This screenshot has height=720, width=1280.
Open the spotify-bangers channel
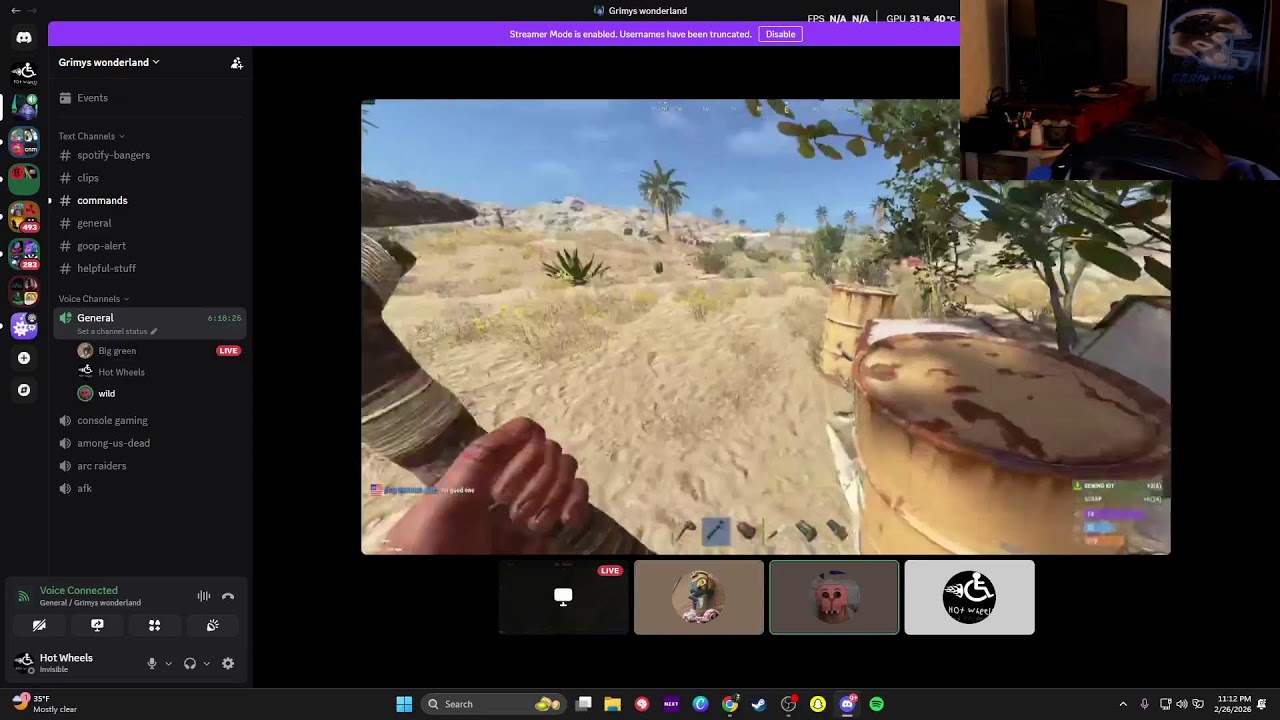[150, 155]
